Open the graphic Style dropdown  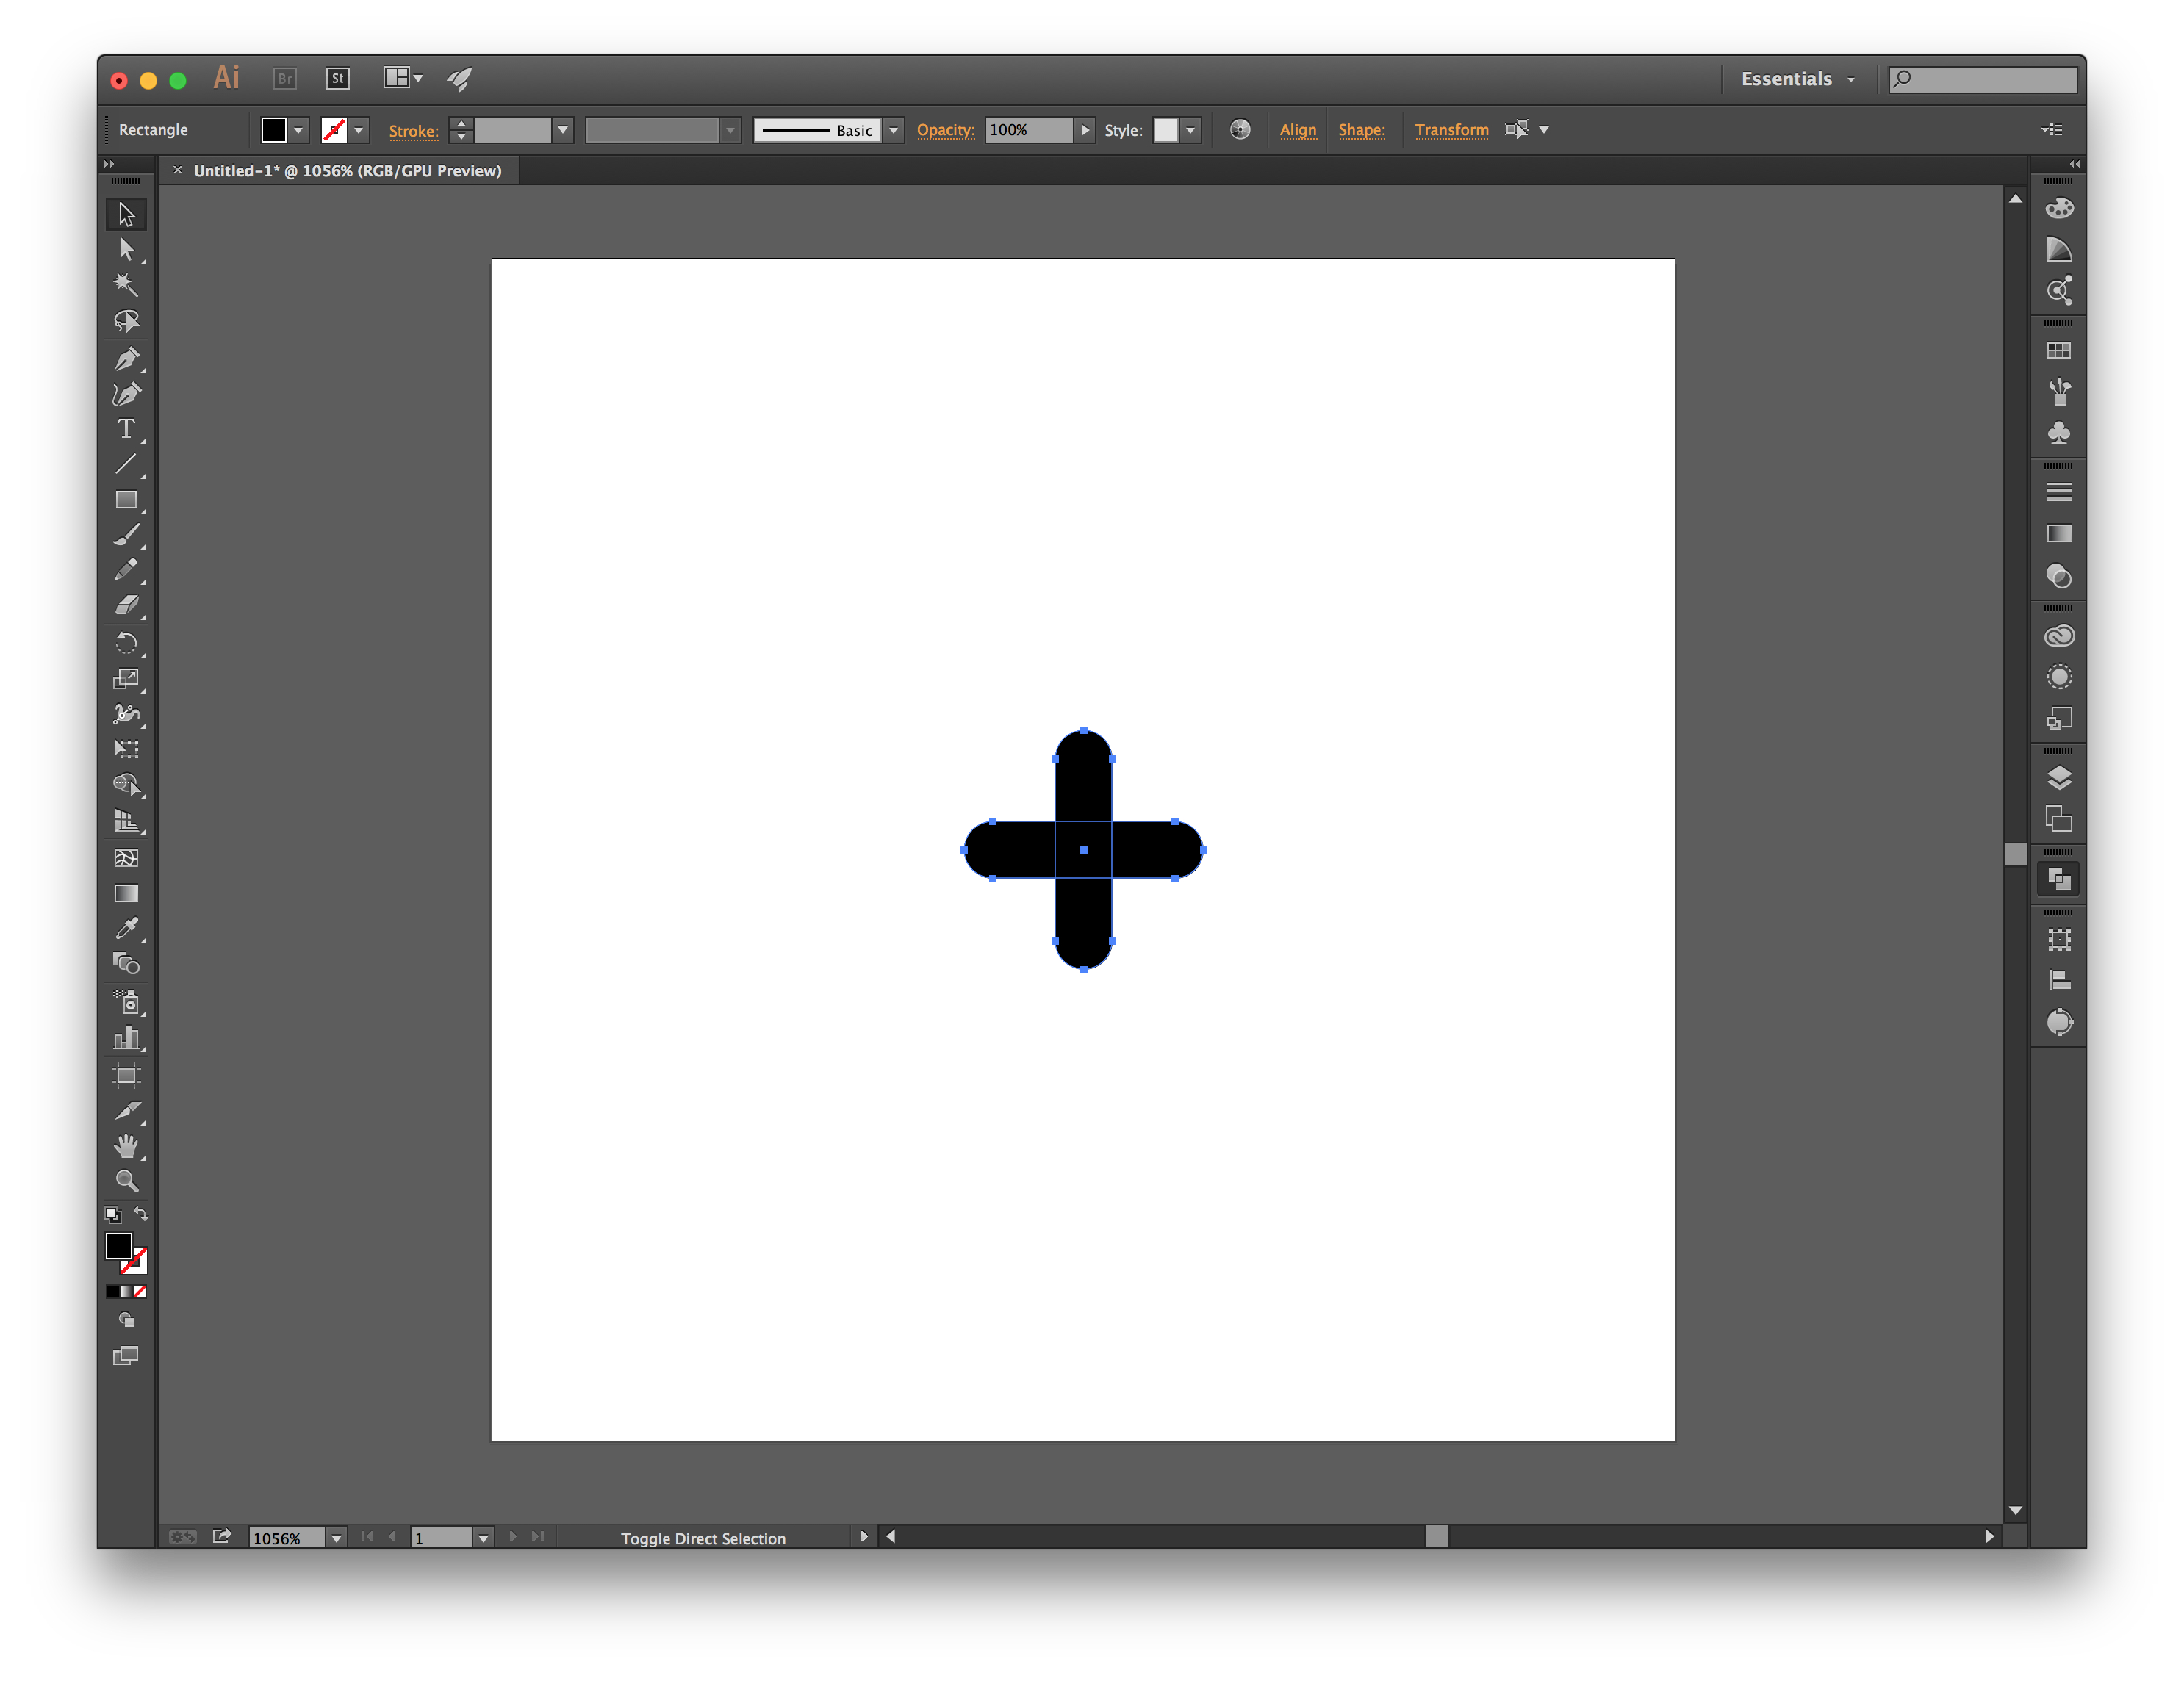pos(1190,130)
